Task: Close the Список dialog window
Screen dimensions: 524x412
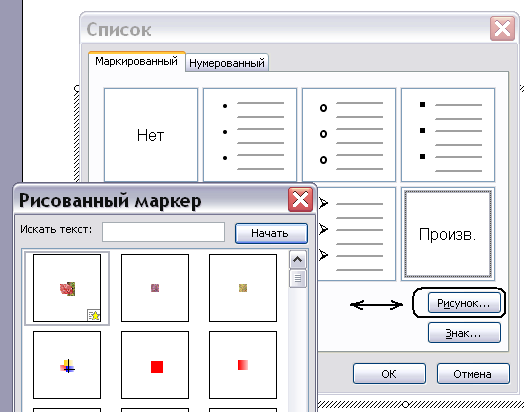Action: pos(502,29)
